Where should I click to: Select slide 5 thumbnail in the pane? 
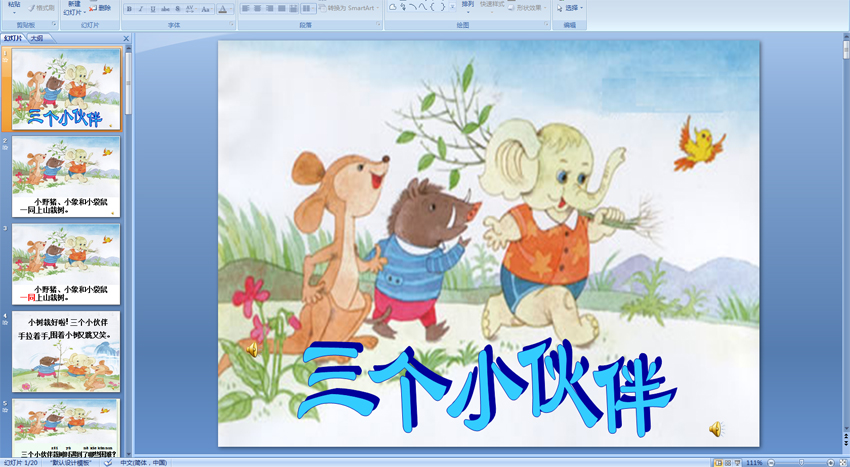66,428
